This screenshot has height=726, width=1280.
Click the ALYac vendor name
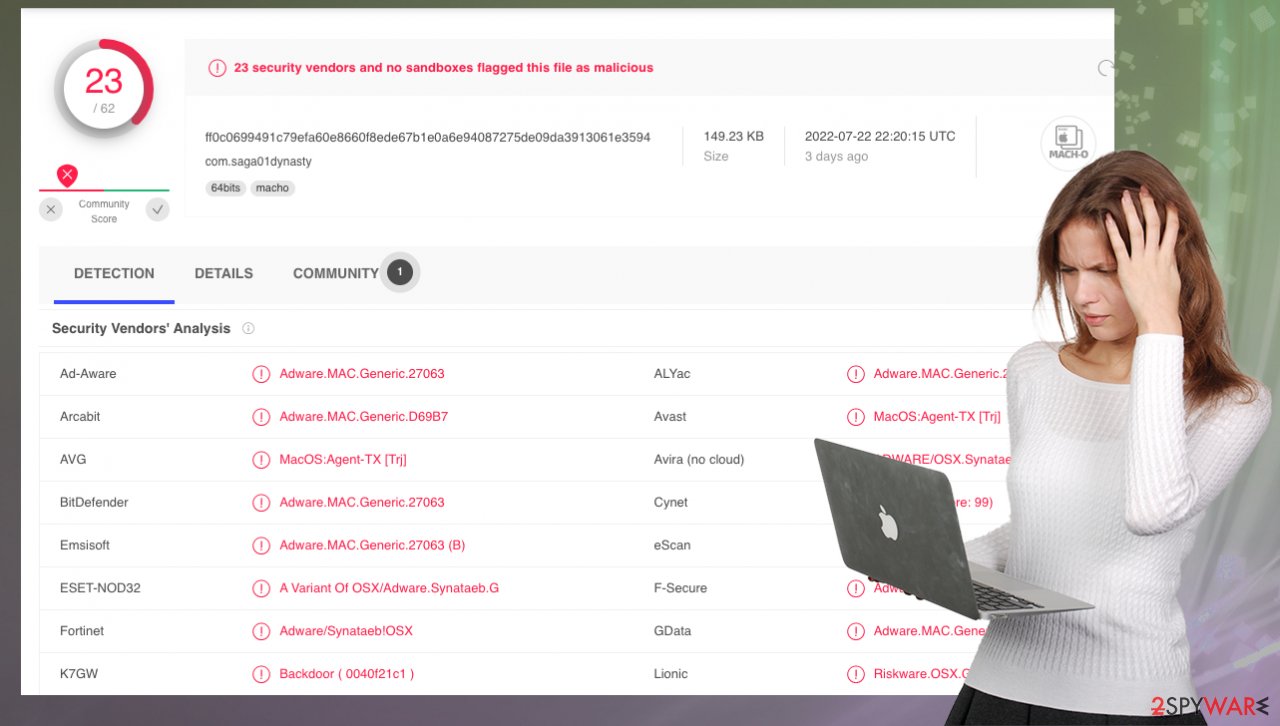click(672, 374)
